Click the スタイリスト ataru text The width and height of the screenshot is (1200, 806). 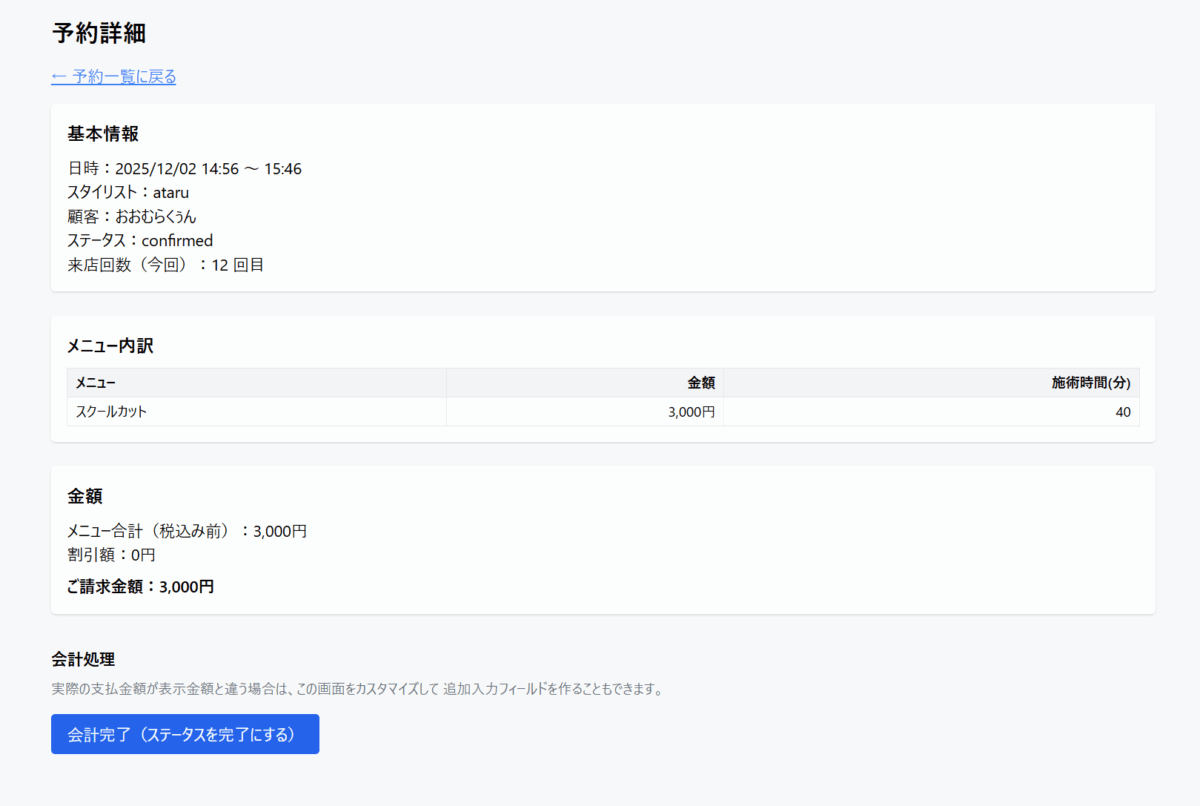(128, 192)
